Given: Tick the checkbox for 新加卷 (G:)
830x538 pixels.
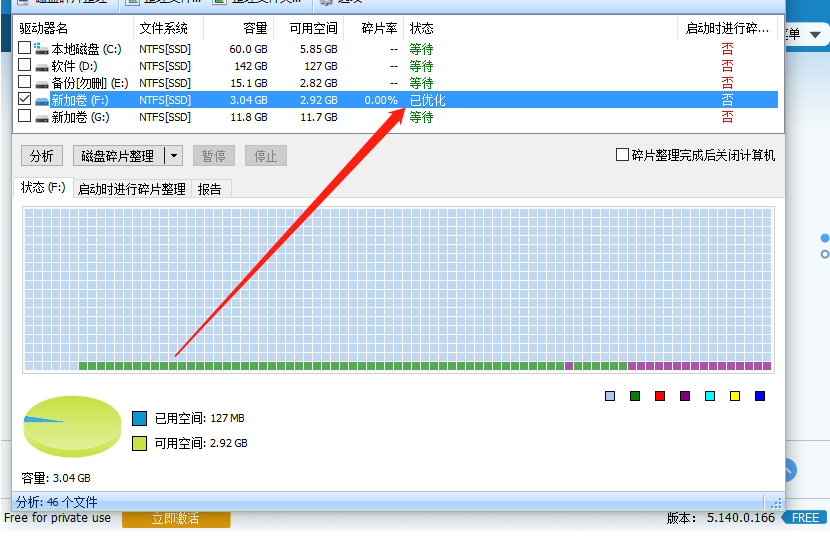Looking at the screenshot, I should [x=24, y=115].
